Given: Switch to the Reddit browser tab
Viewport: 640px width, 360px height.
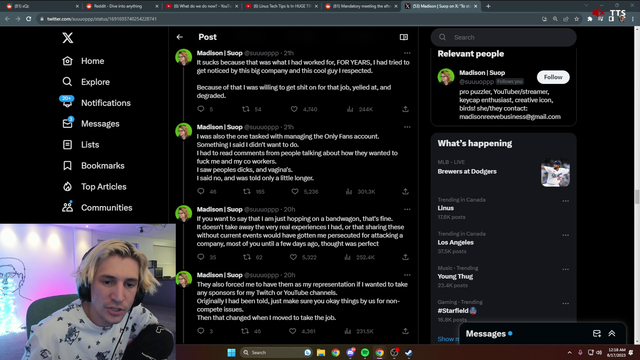Looking at the screenshot, I should coord(121,6).
